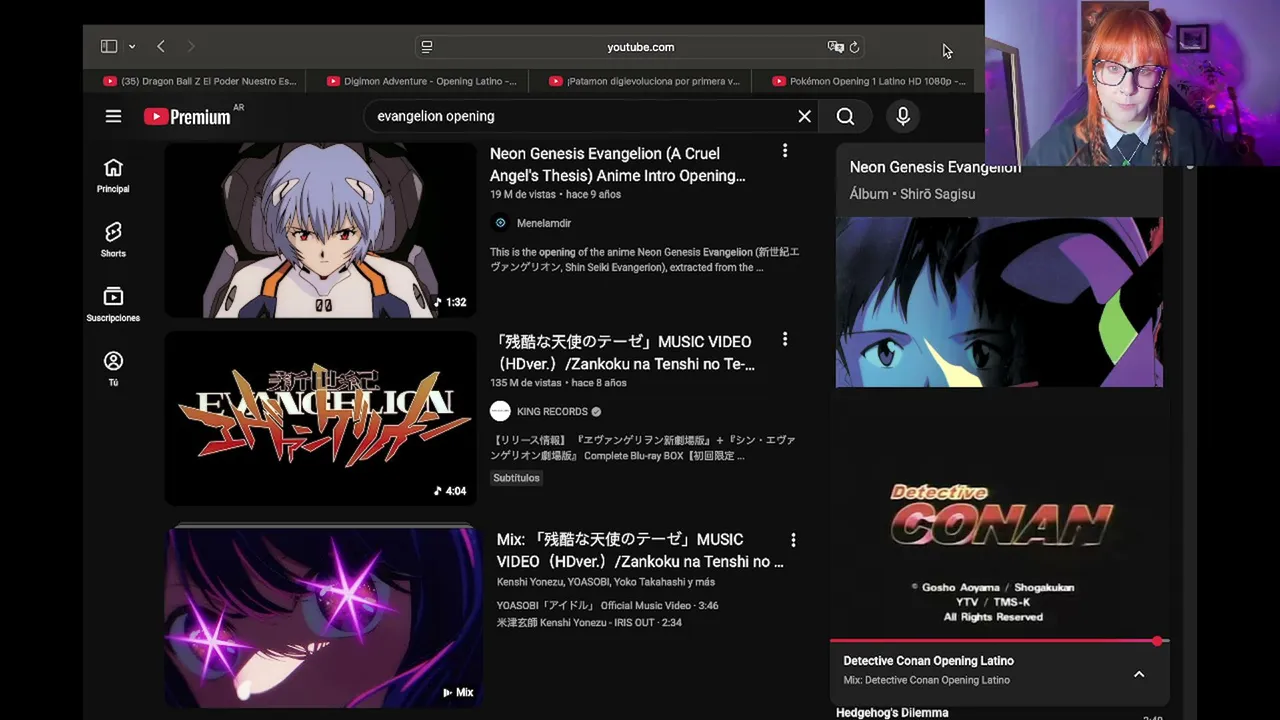The image size is (1280, 720).
Task: Switch to the Dragon Ball Z tab
Action: pyautogui.click(x=200, y=81)
